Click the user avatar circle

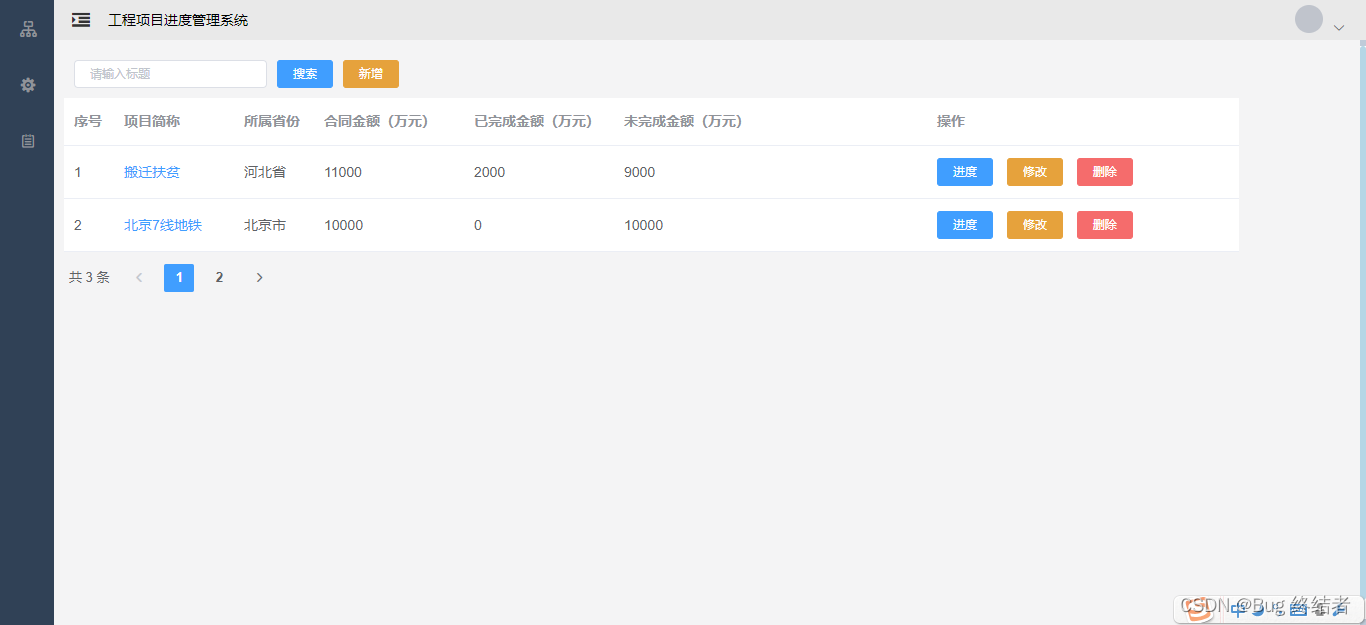click(1309, 19)
